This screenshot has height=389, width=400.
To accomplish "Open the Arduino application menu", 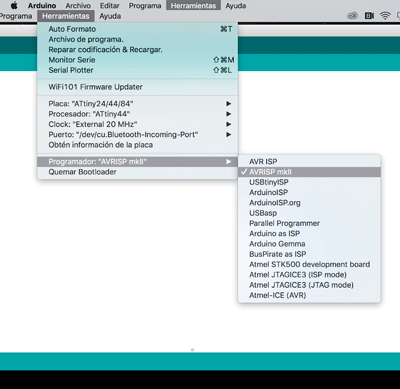I will click(x=42, y=6).
